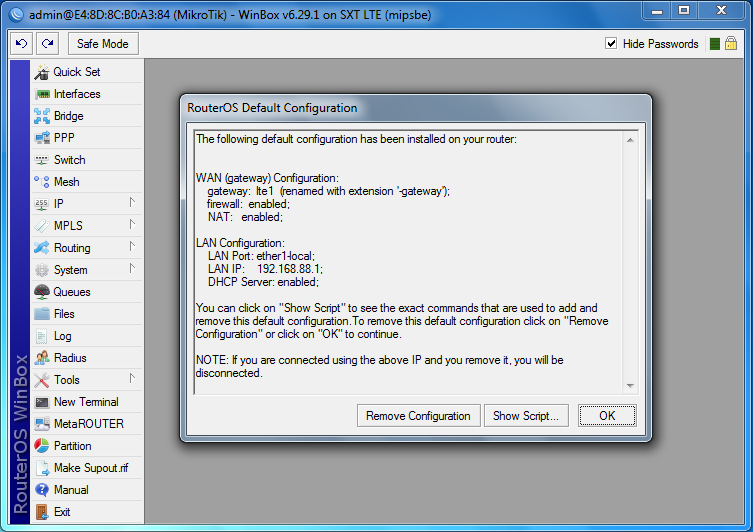753x532 pixels.
Task: Open the Bridge sidebar item
Action: click(x=68, y=116)
